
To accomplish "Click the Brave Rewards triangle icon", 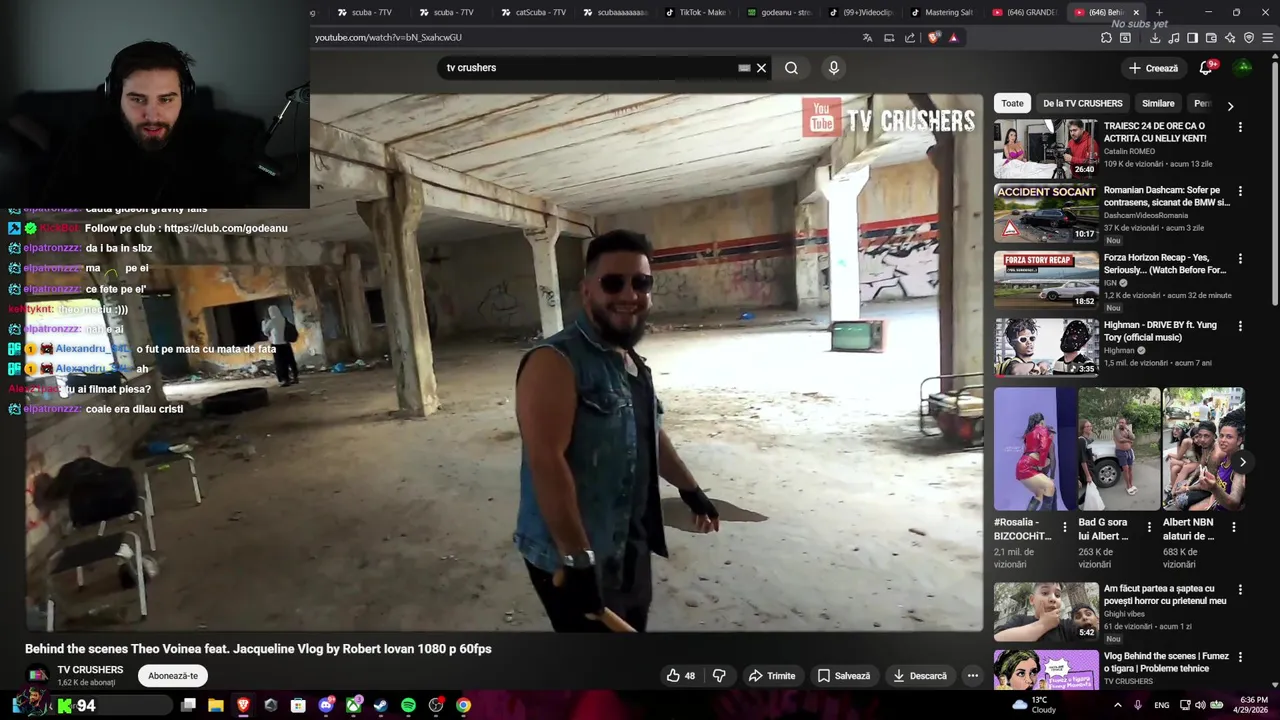I will coord(953,38).
